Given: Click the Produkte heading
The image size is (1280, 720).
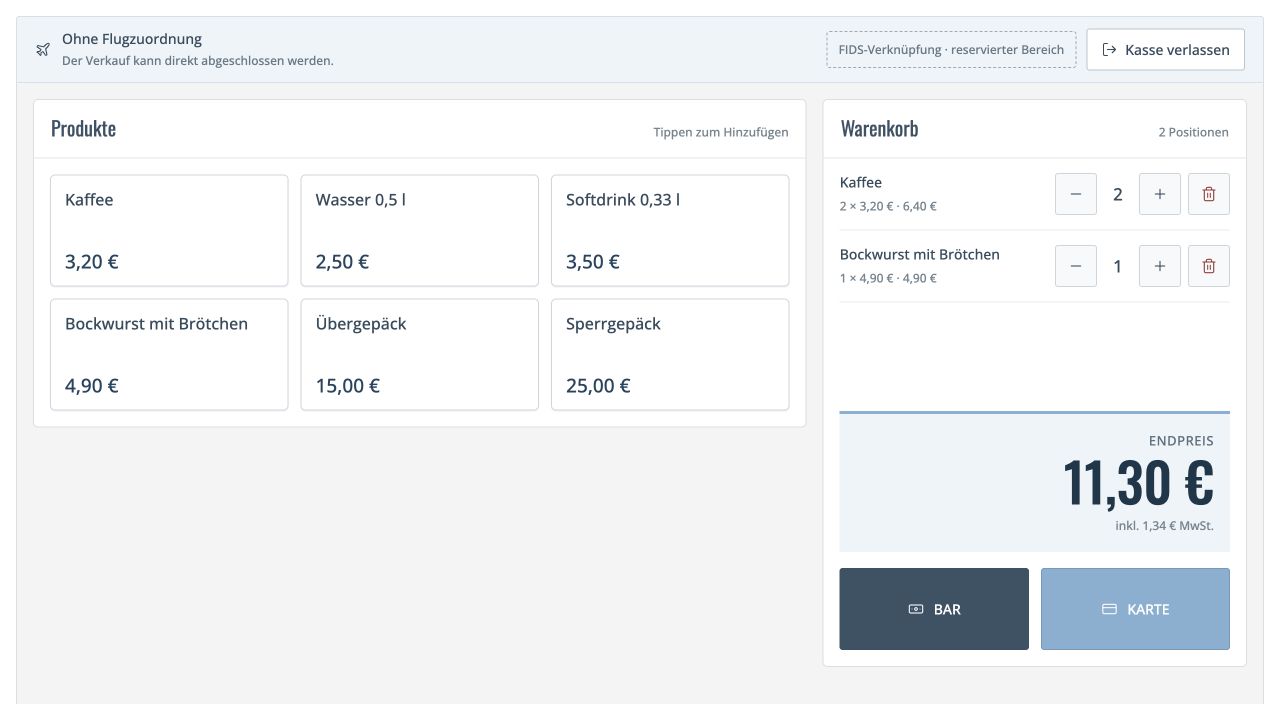Looking at the screenshot, I should (83, 129).
